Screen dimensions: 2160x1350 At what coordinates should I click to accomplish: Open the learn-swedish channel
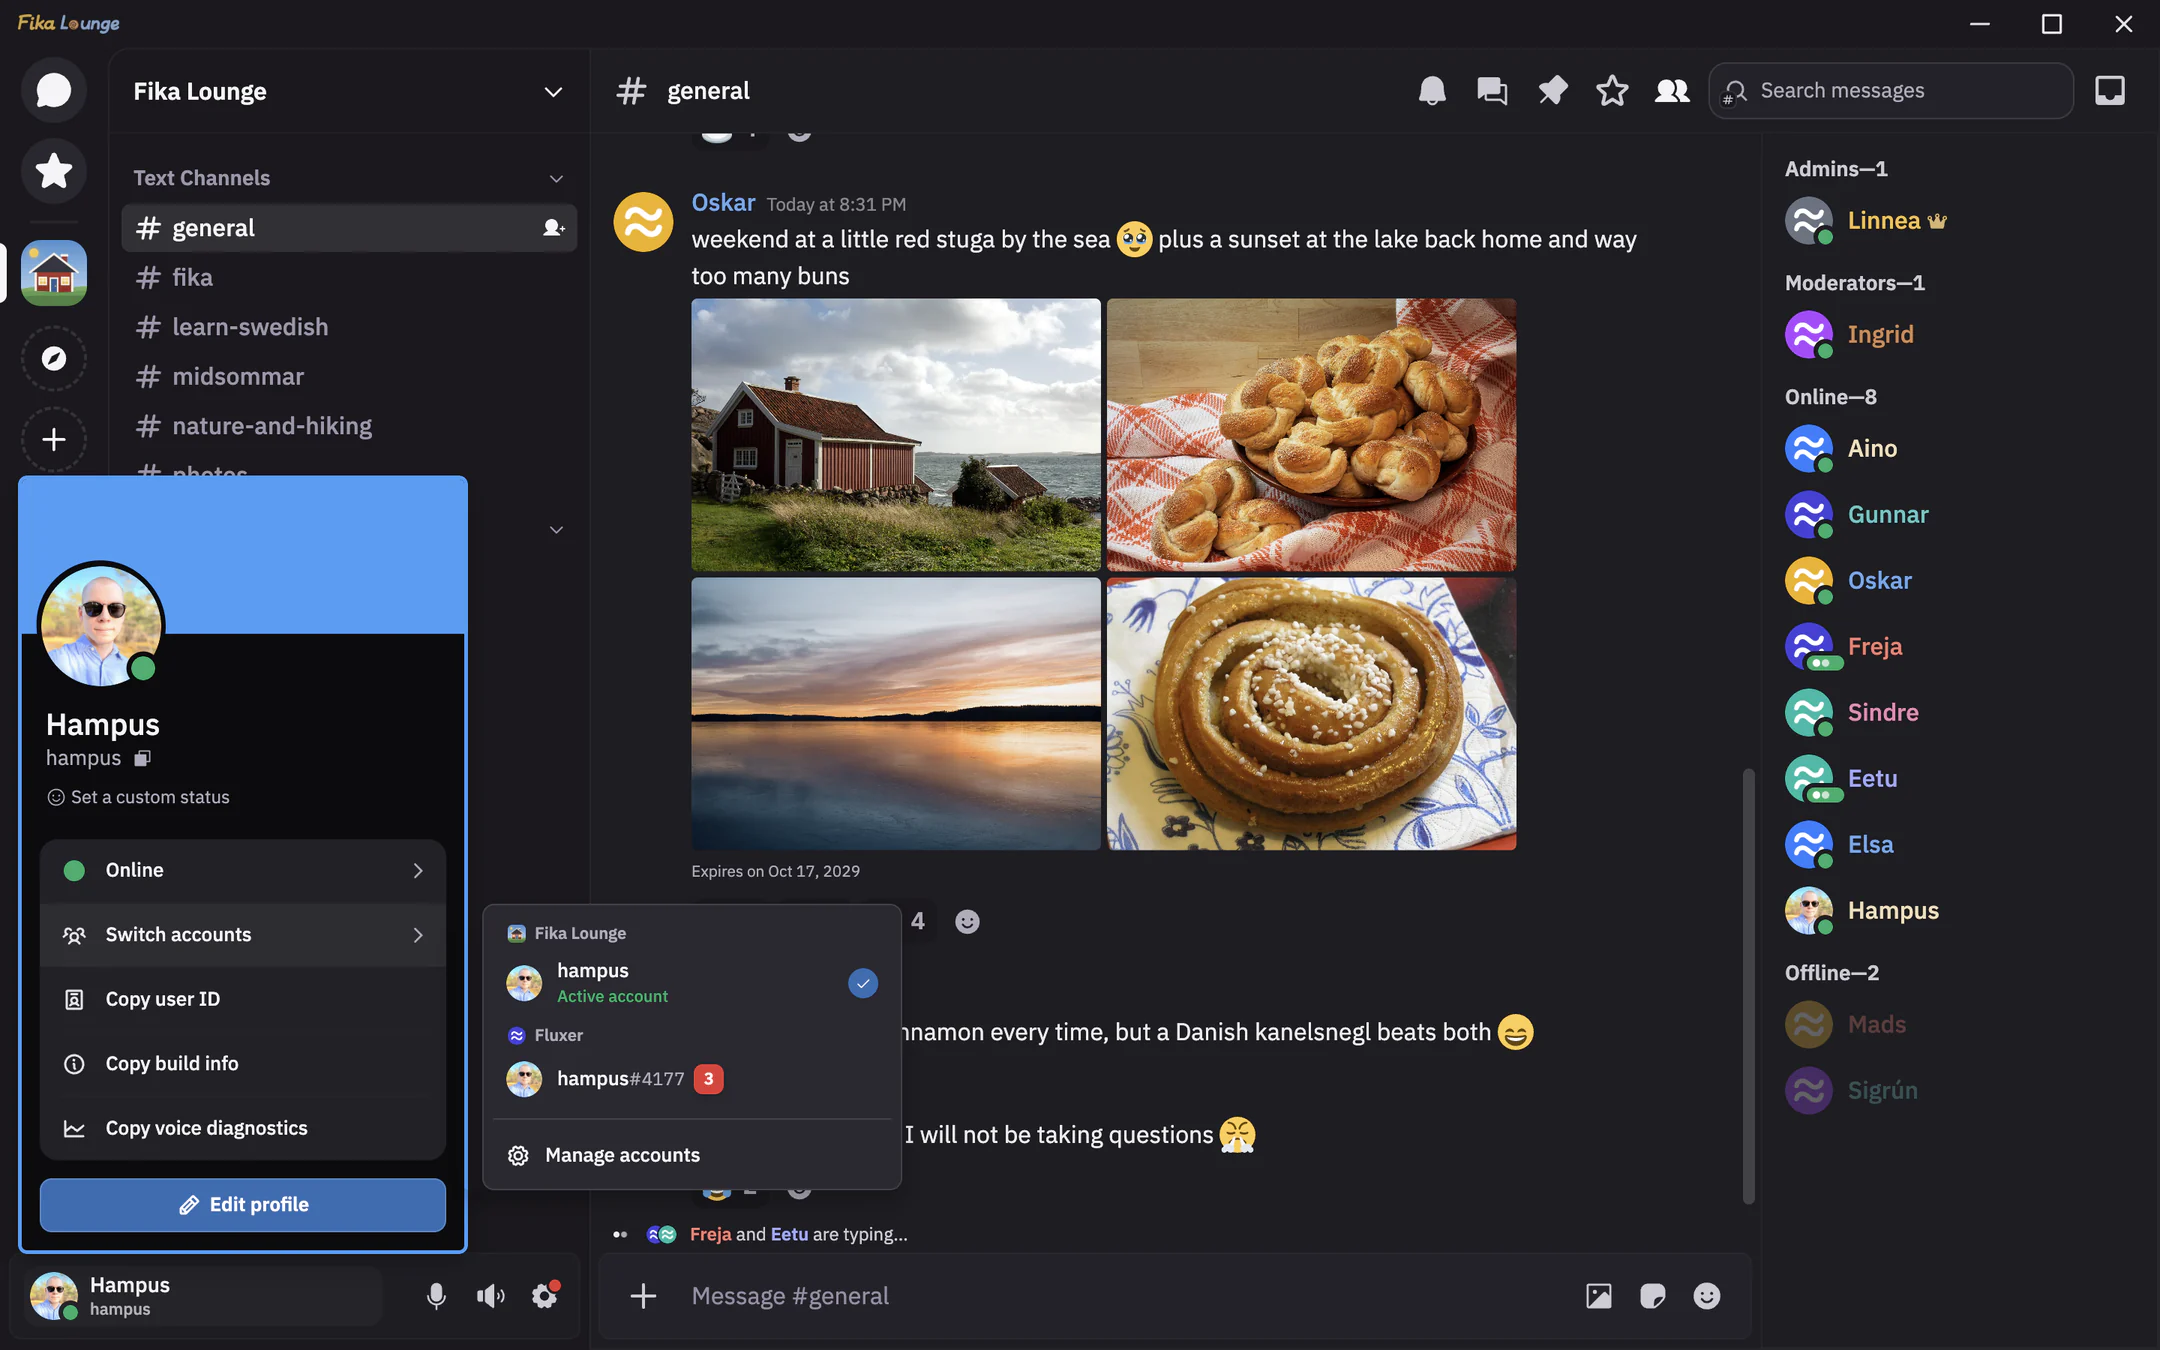pos(349,327)
